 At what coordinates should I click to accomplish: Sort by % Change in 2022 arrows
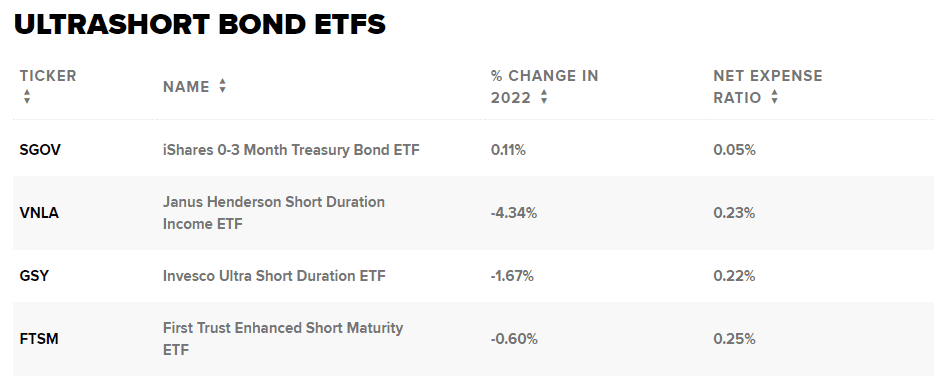(x=544, y=97)
